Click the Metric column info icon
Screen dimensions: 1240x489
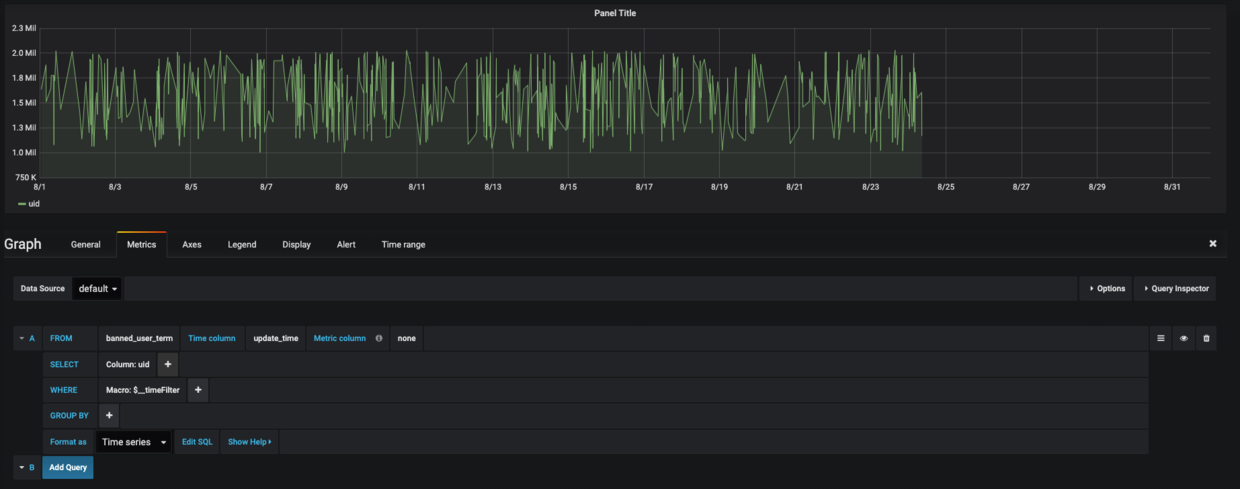click(379, 338)
